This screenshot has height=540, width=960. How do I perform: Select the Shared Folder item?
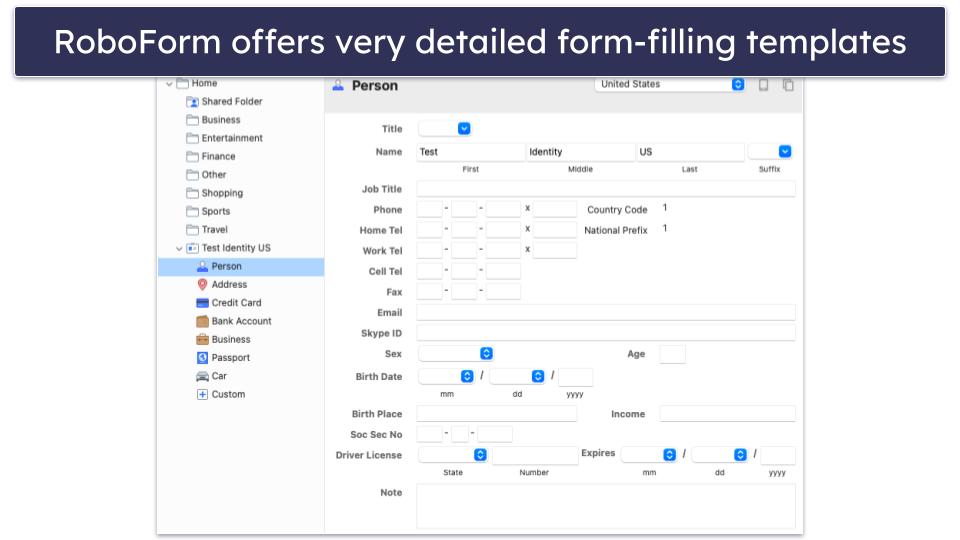[231, 102]
